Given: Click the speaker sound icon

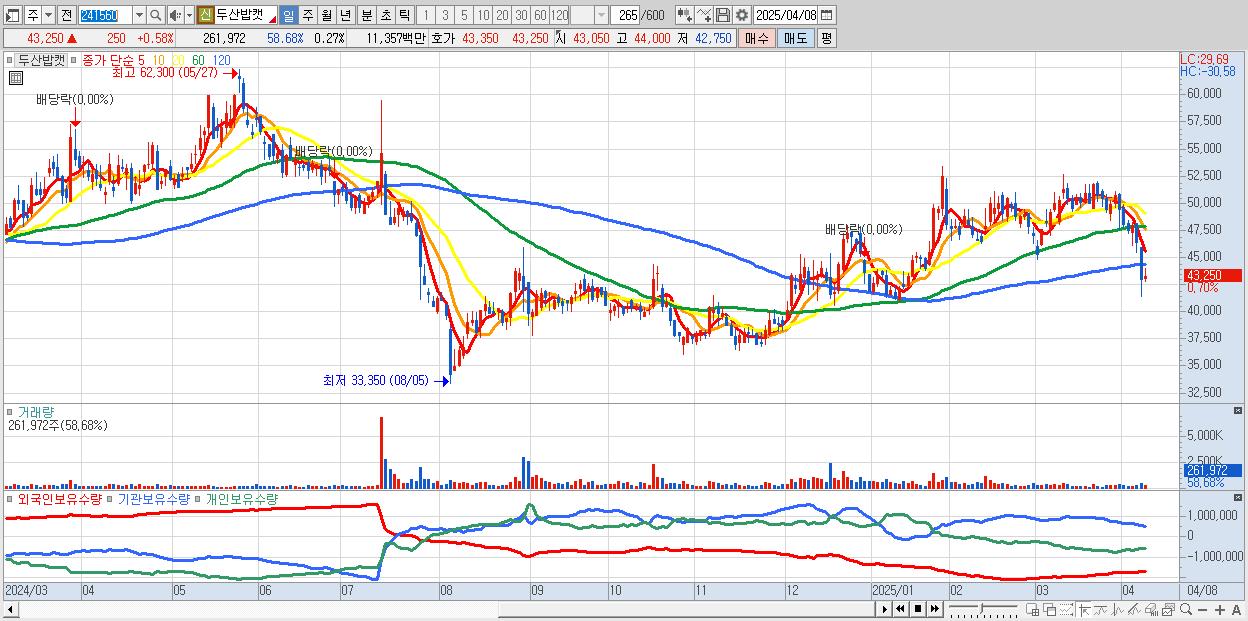Looking at the screenshot, I should pyautogui.click(x=175, y=15).
